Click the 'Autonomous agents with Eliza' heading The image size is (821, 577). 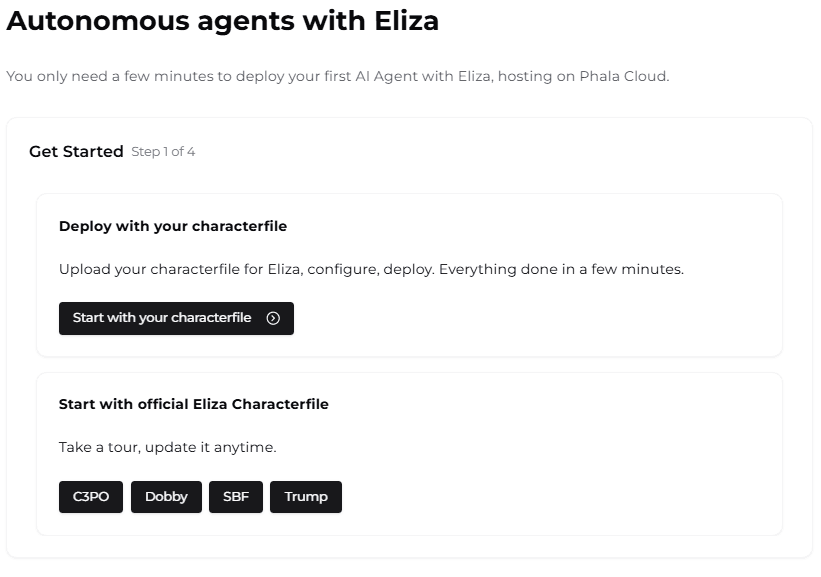[x=223, y=21]
